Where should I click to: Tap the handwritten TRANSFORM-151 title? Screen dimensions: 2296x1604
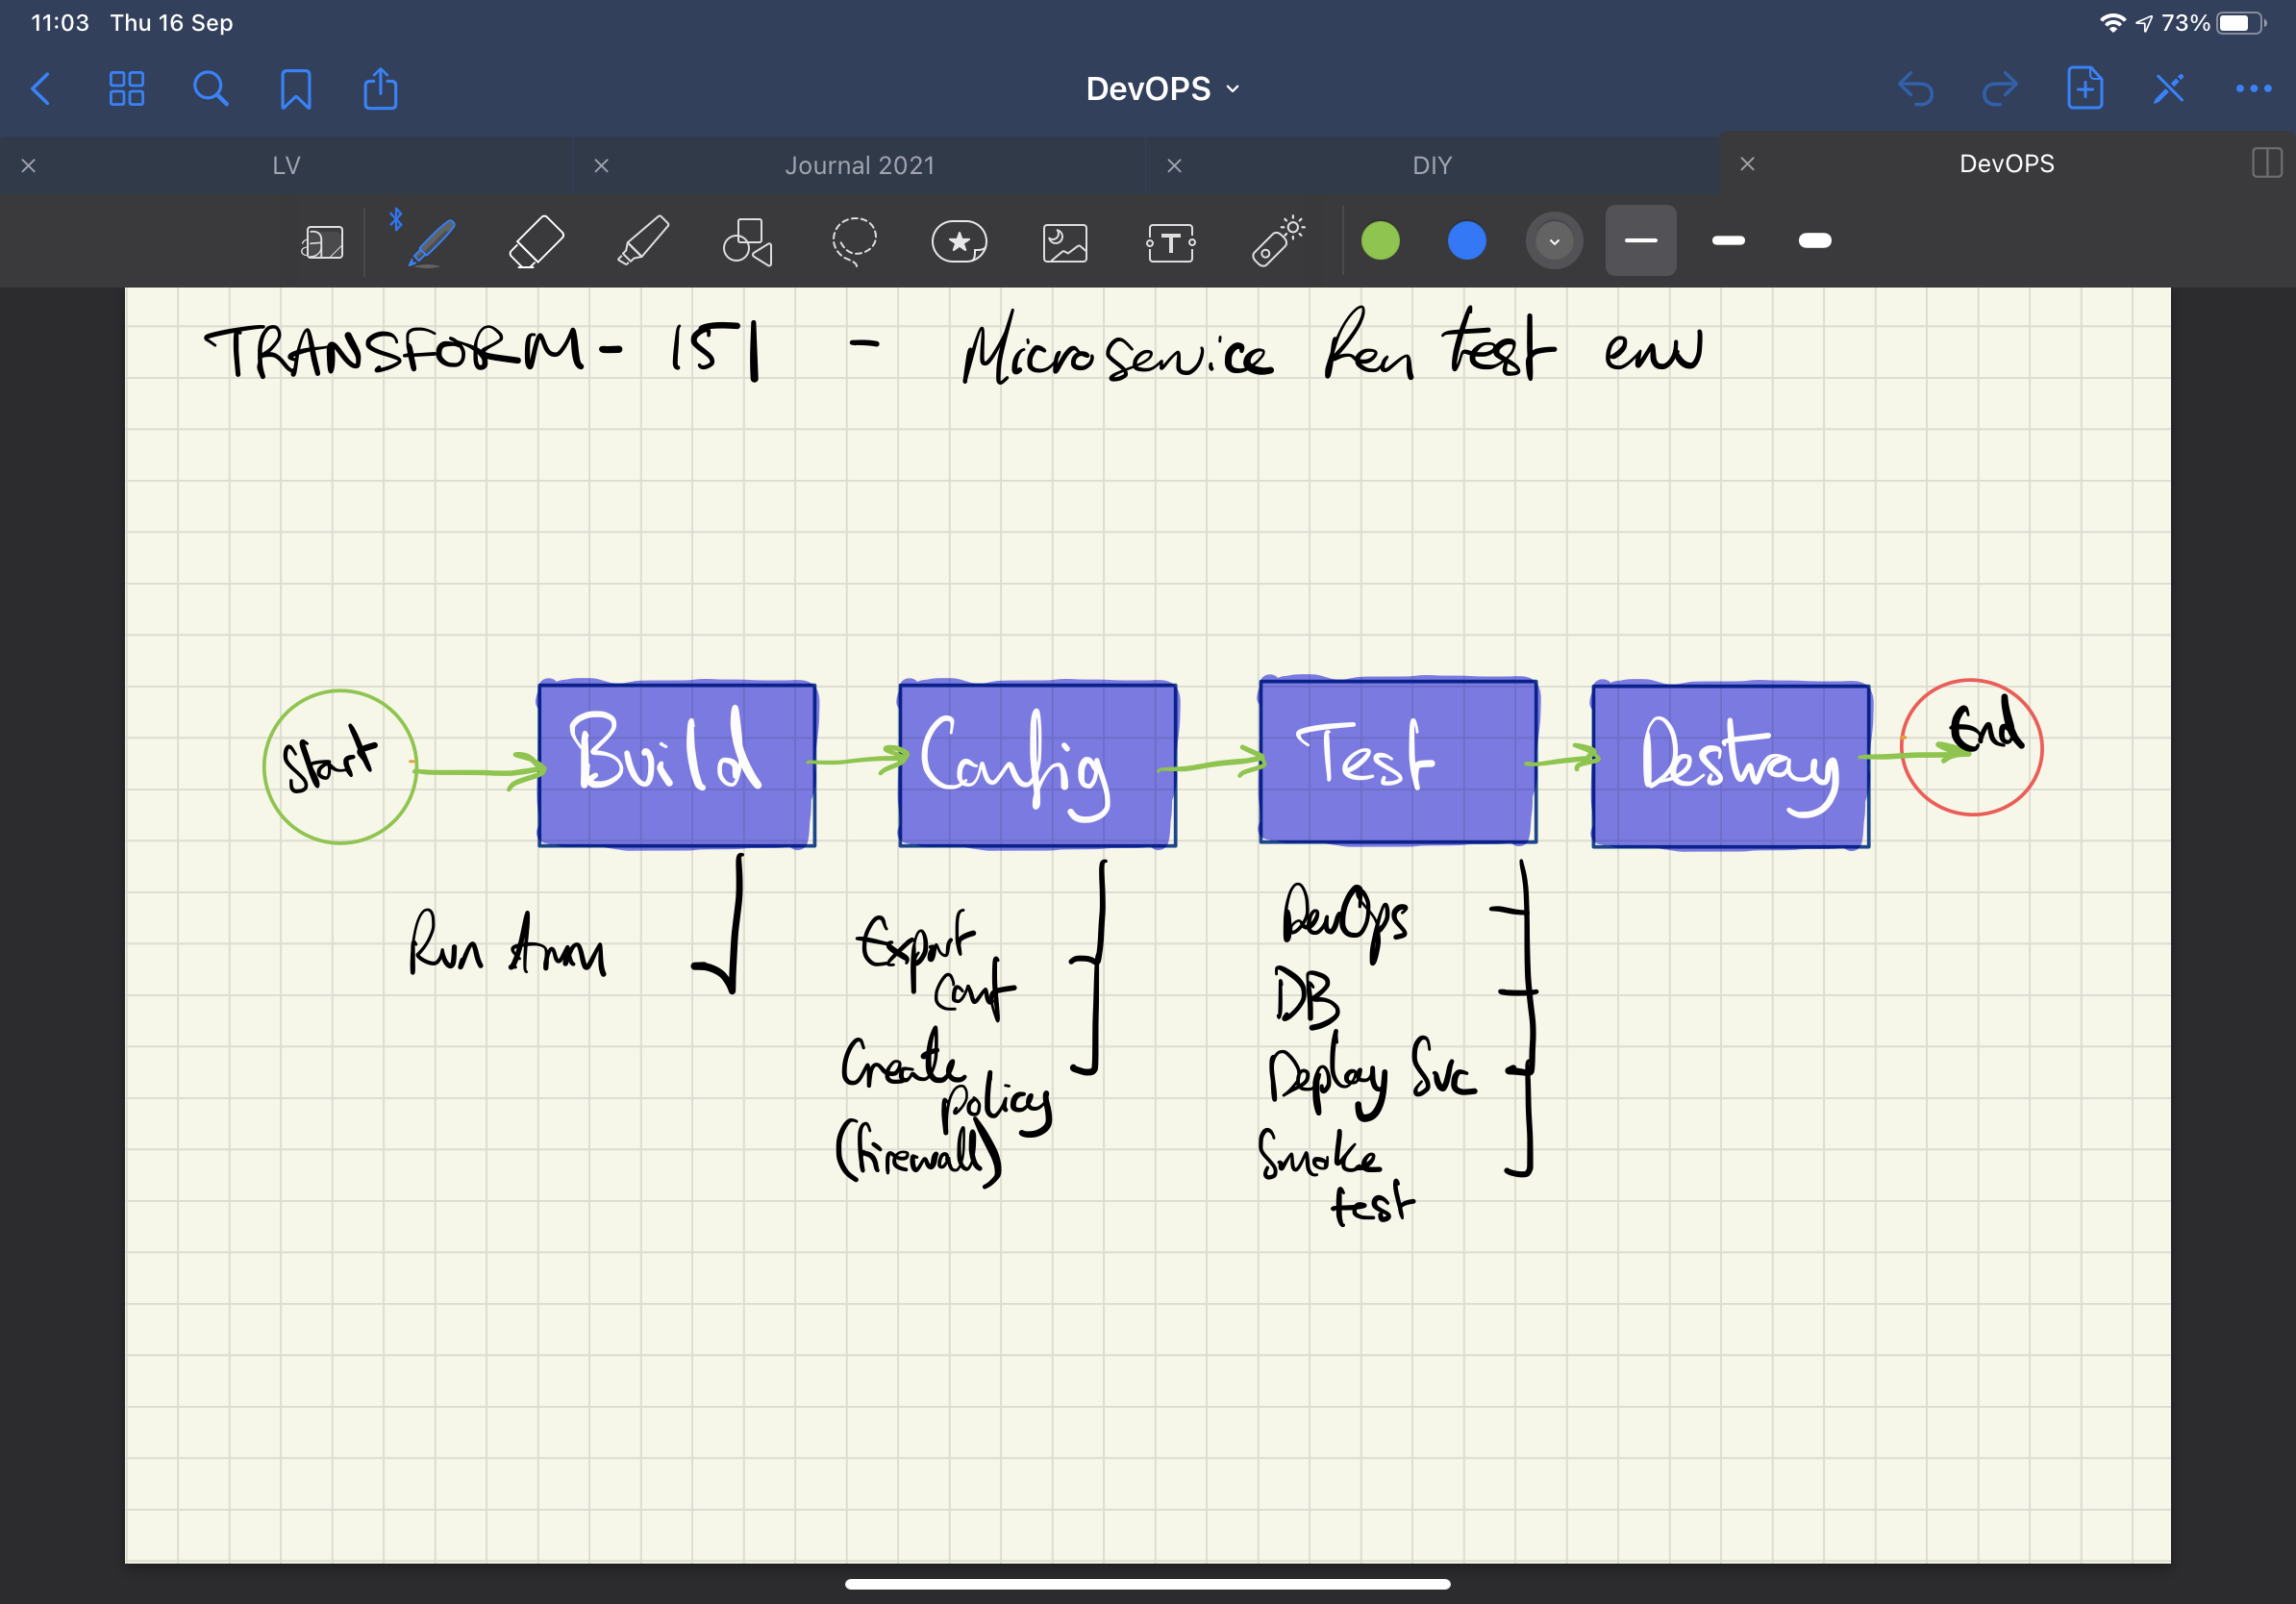482,350
